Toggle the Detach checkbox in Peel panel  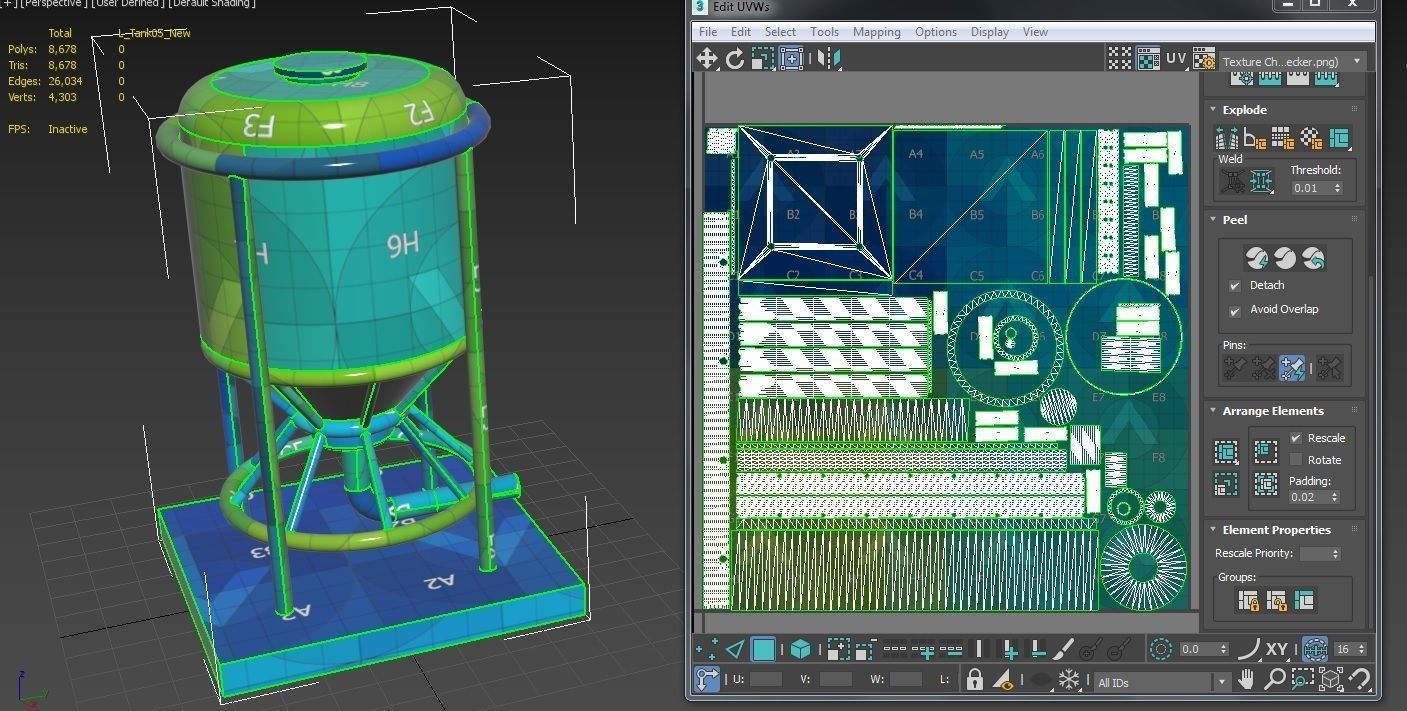pos(1235,286)
